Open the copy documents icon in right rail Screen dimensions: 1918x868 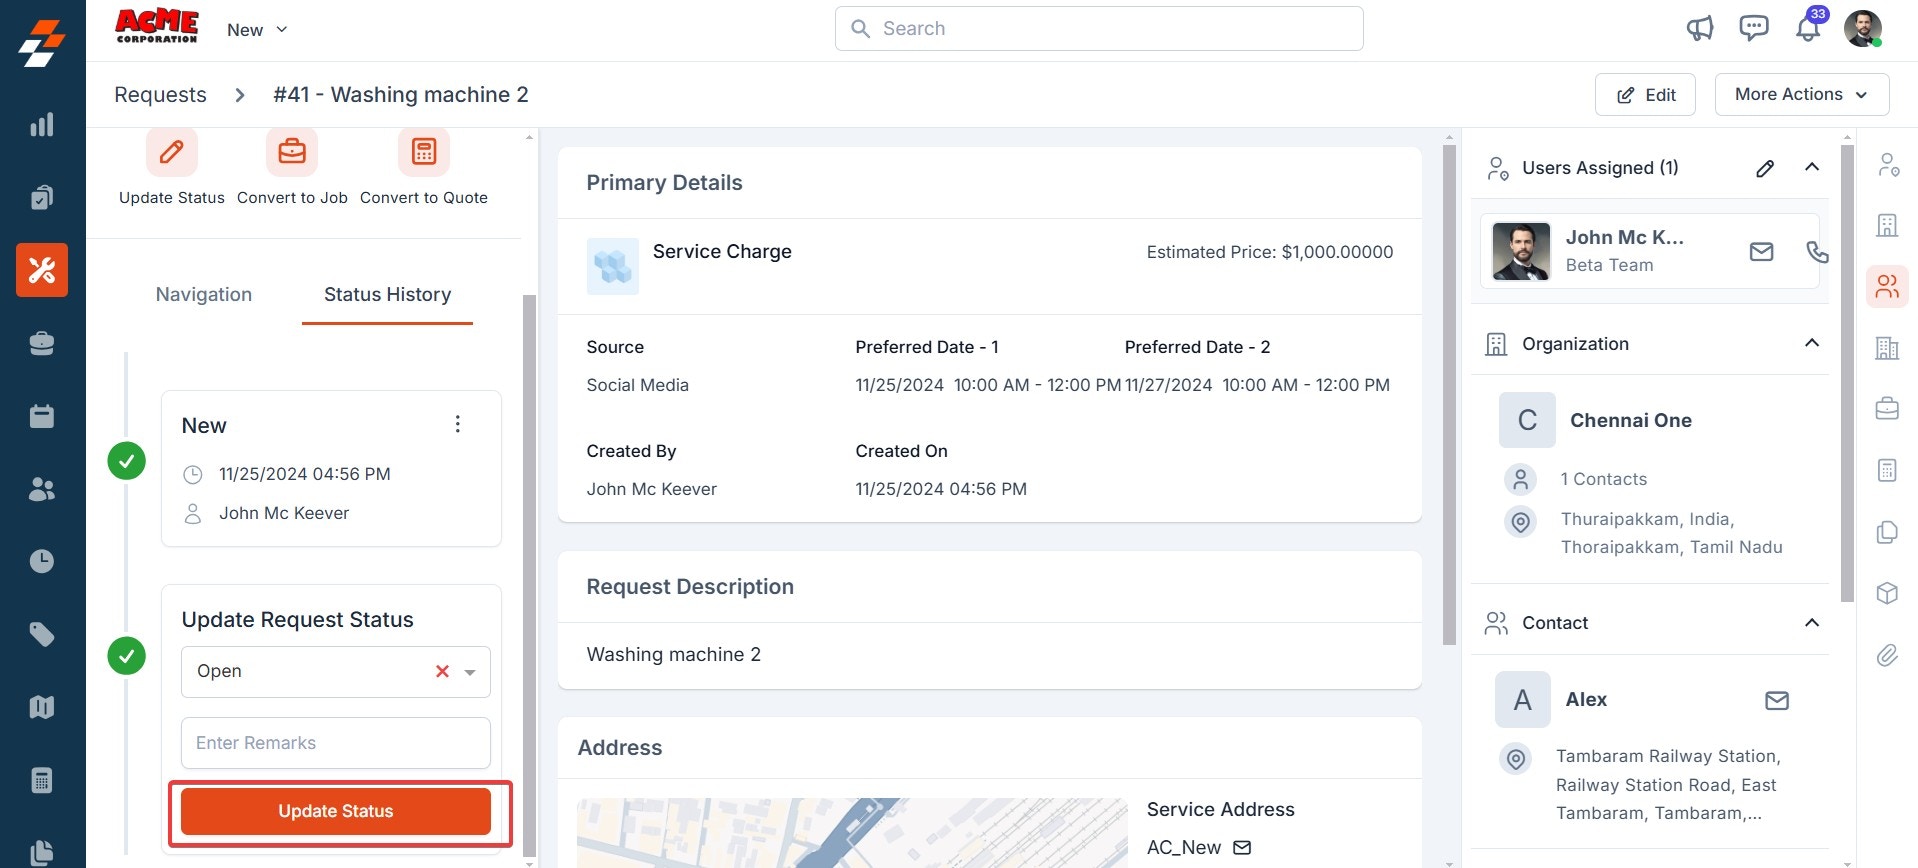pos(1887,532)
